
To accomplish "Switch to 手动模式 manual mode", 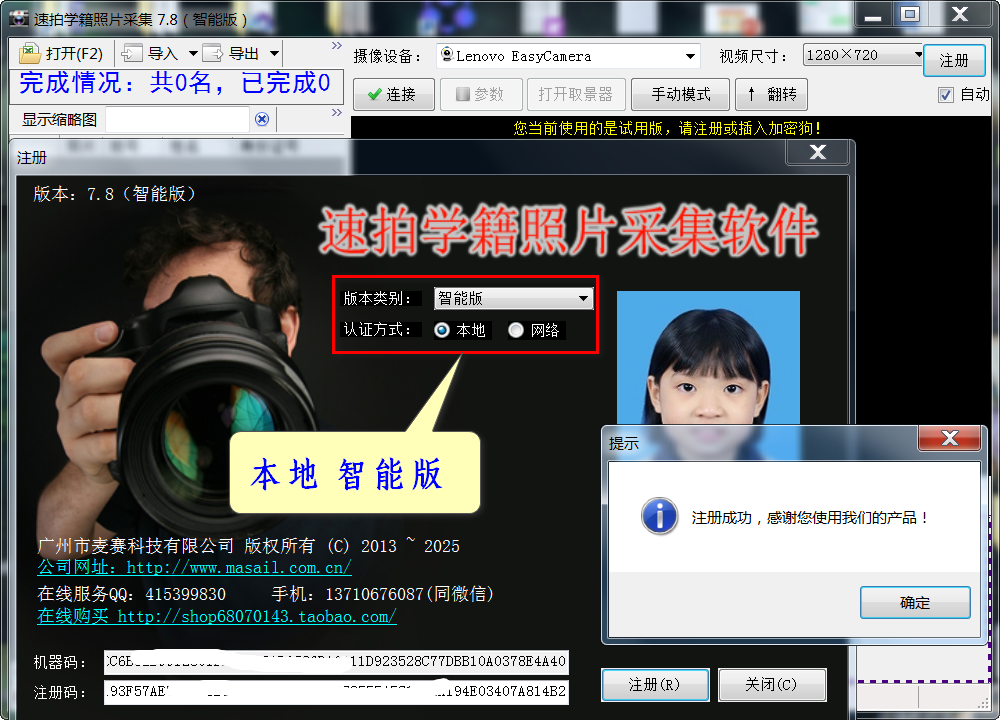I will click(x=680, y=94).
